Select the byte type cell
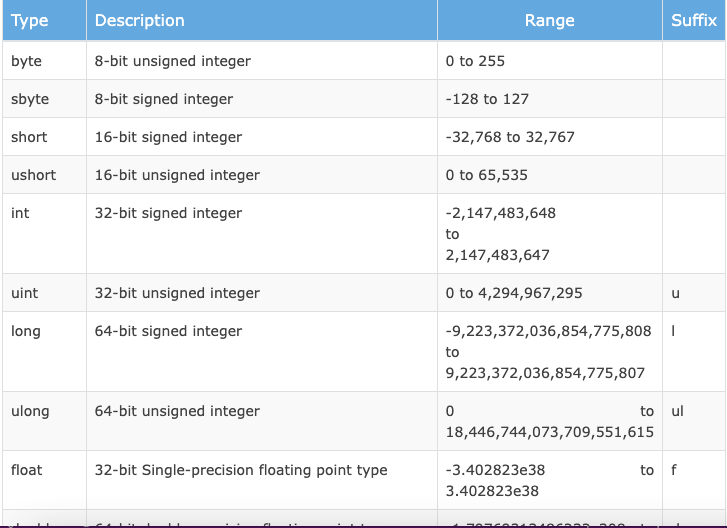 27,61
